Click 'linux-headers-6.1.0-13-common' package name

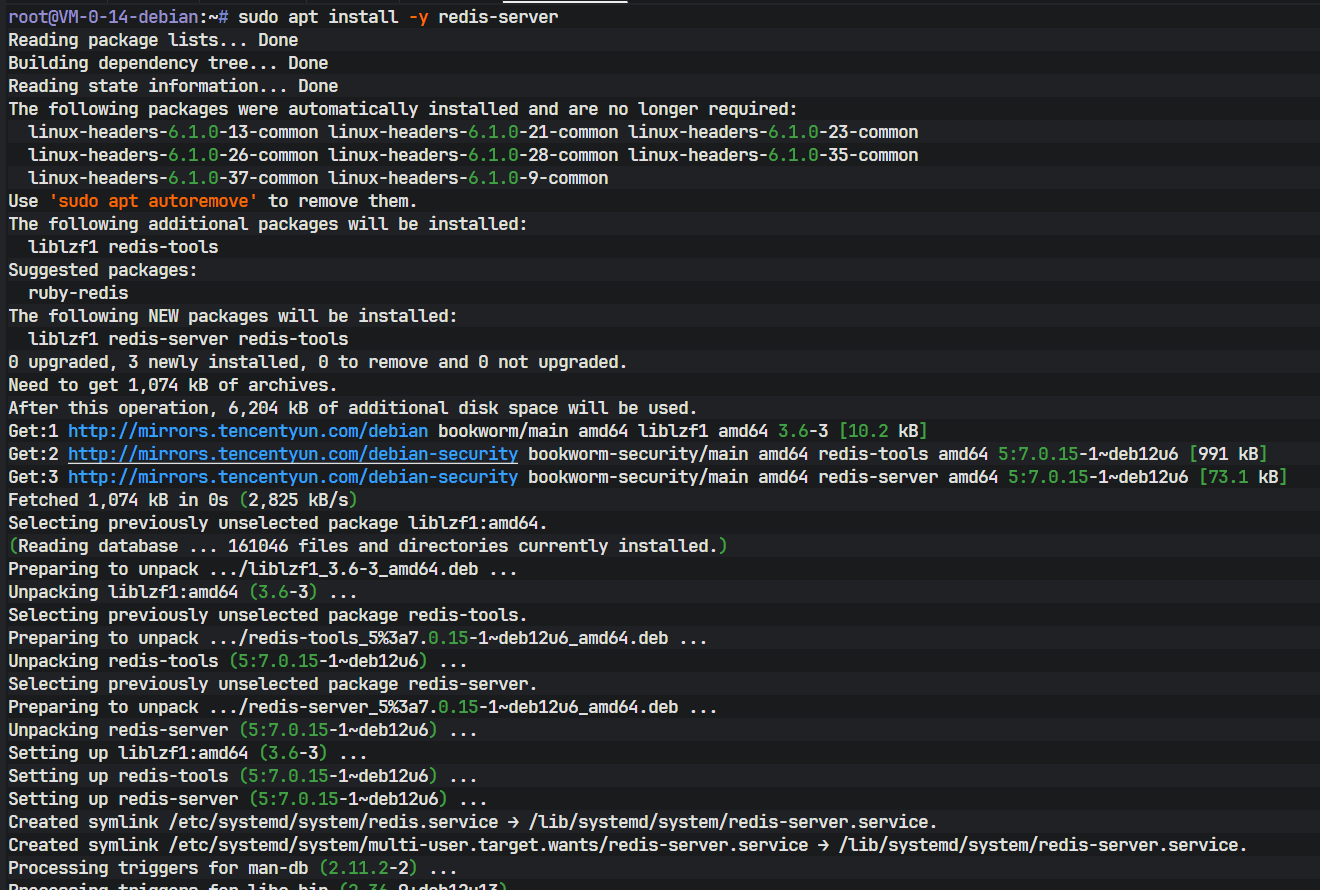pos(173,132)
